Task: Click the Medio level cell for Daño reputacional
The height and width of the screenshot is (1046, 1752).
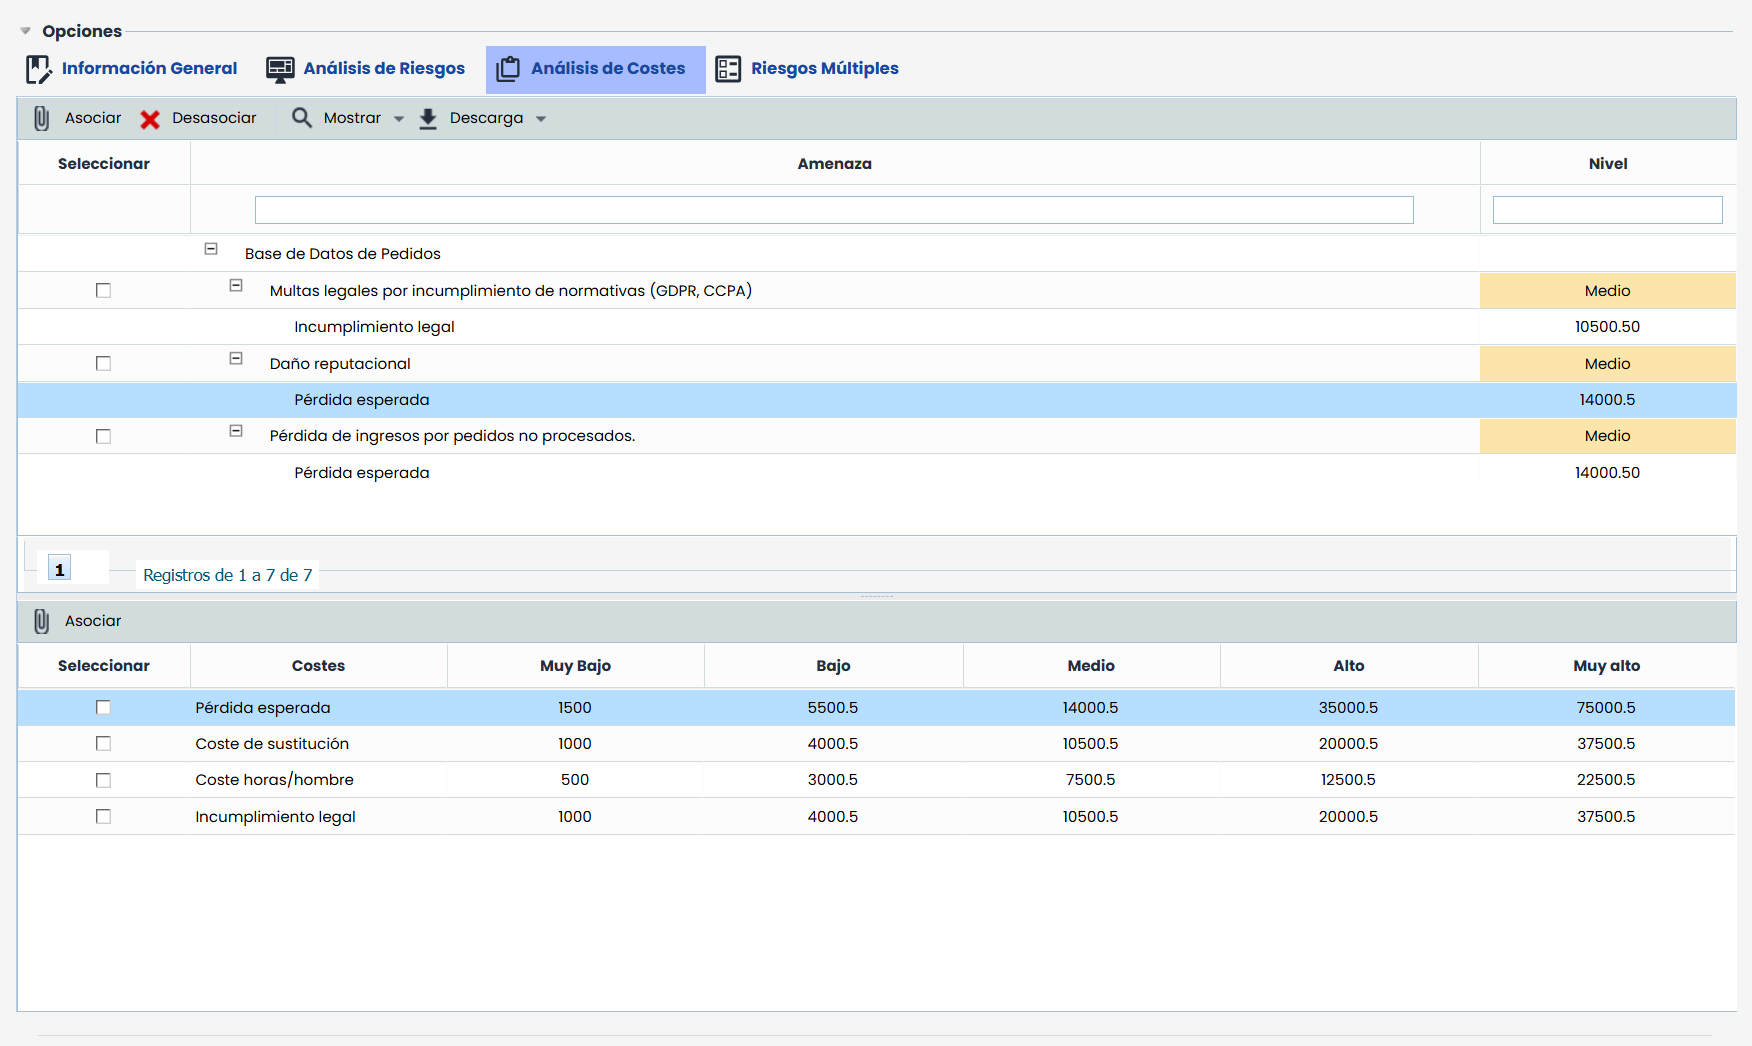Action: [1607, 364]
